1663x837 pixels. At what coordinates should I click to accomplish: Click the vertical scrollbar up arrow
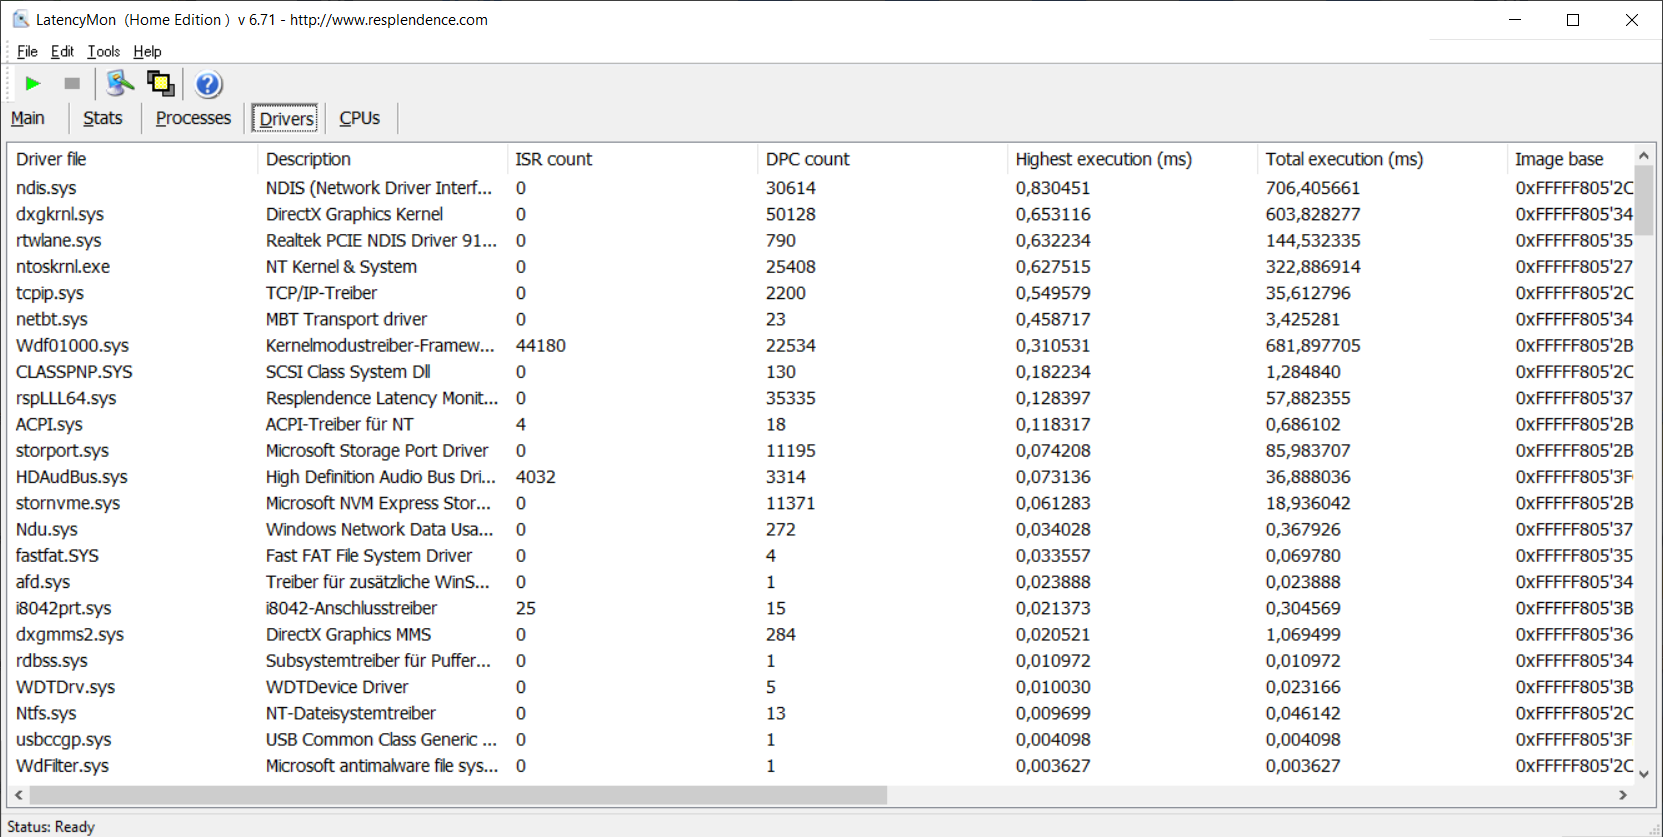click(1643, 156)
